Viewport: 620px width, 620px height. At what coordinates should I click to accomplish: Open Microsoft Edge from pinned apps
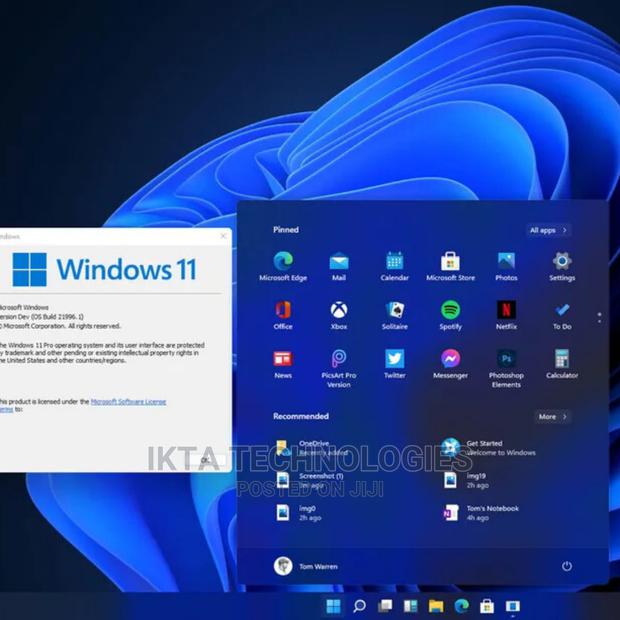(283, 266)
